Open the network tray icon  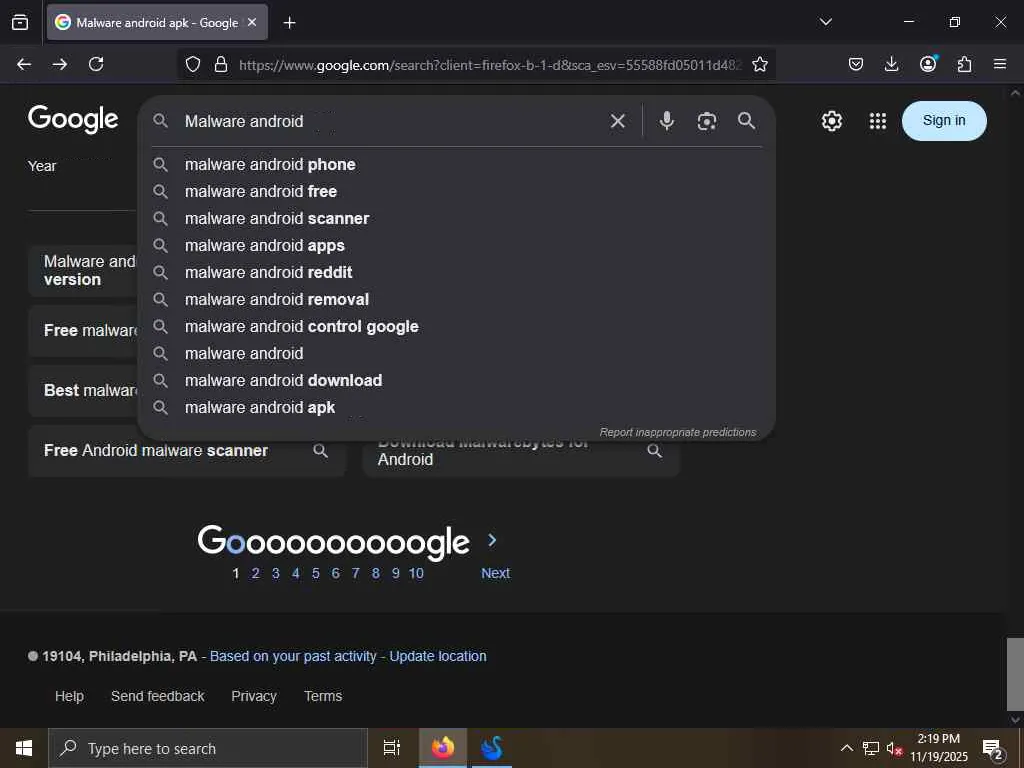(871, 748)
